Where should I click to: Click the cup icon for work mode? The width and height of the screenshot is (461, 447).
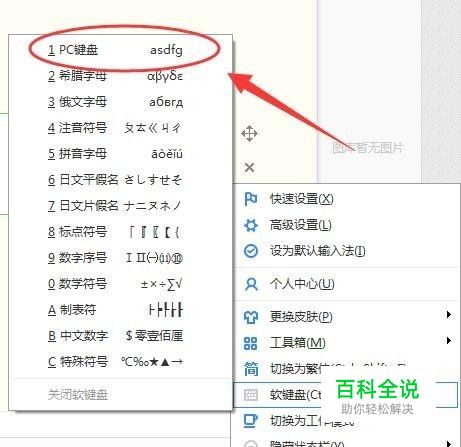[251, 421]
